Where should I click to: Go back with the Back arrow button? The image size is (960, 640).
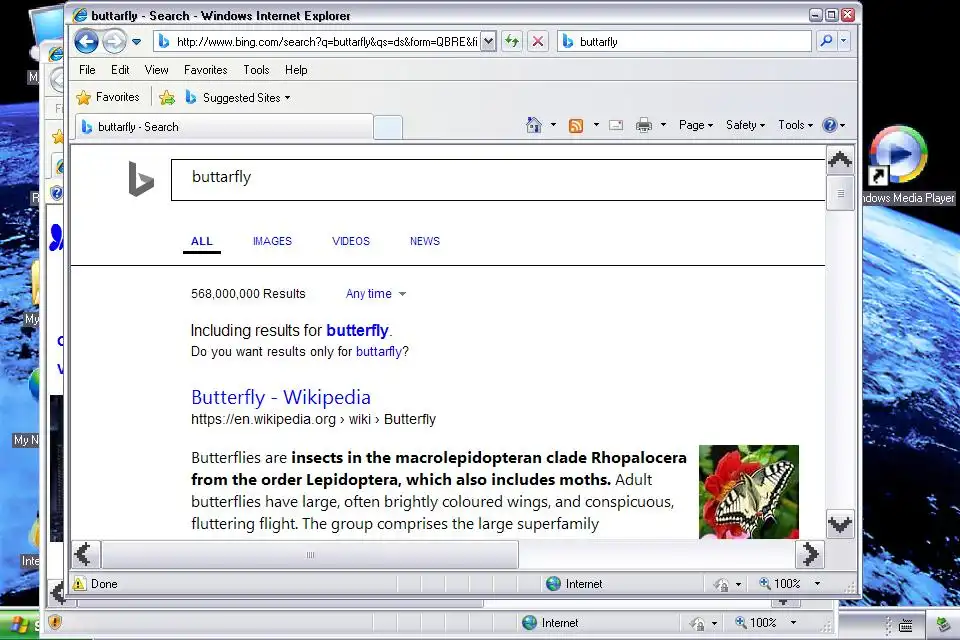(x=86, y=42)
